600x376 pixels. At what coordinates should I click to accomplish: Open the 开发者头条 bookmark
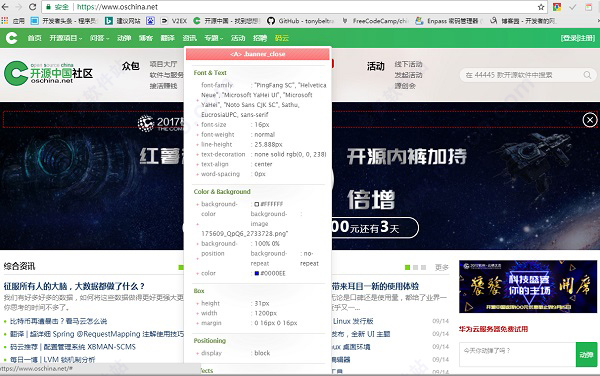[64, 21]
